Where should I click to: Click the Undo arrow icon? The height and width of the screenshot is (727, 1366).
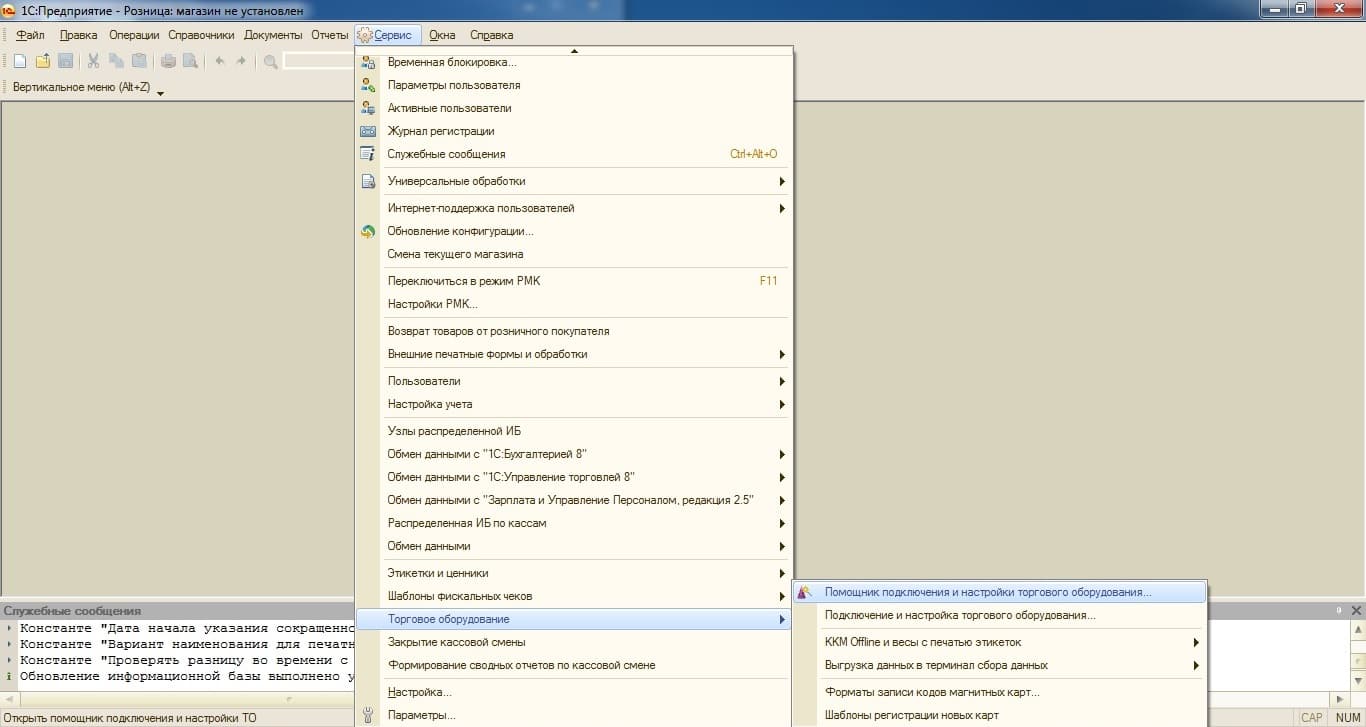[x=219, y=61]
